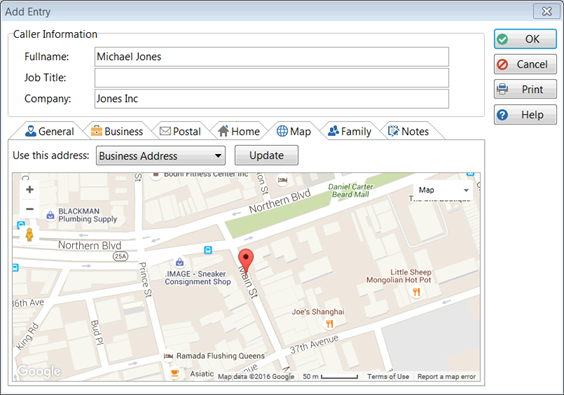This screenshot has height=395, width=564.
Task: Click the blue question mark icon
Action: (502, 115)
